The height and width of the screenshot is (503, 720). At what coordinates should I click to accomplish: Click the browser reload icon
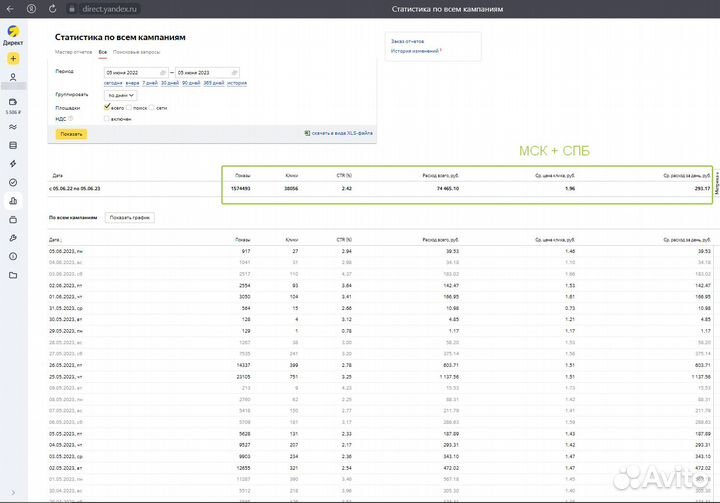(x=52, y=9)
